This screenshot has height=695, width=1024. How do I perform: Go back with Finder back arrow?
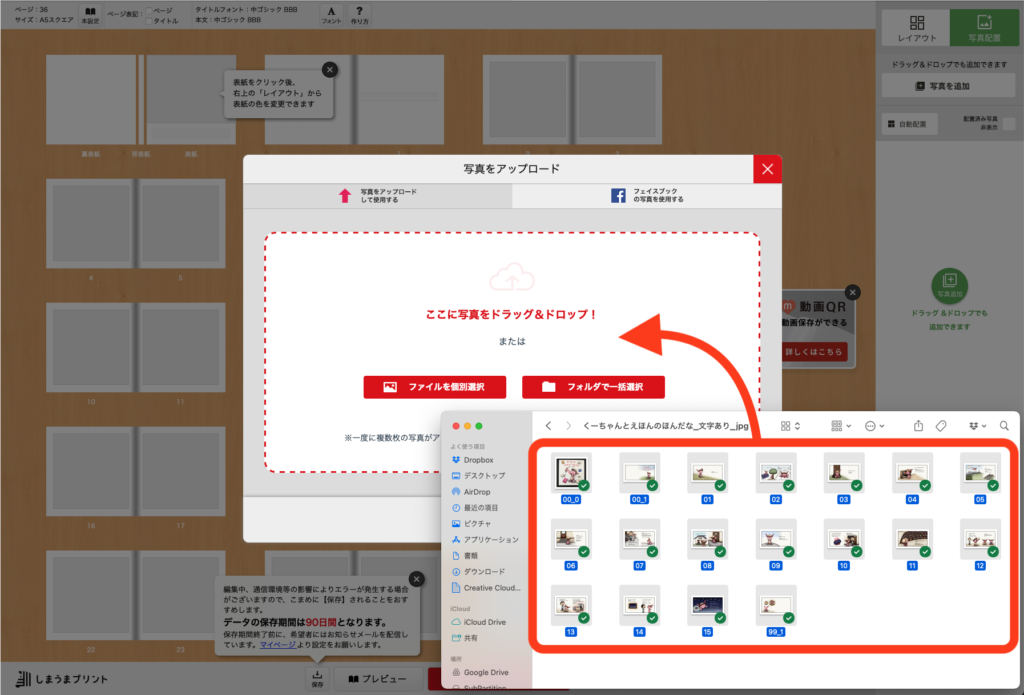548,426
